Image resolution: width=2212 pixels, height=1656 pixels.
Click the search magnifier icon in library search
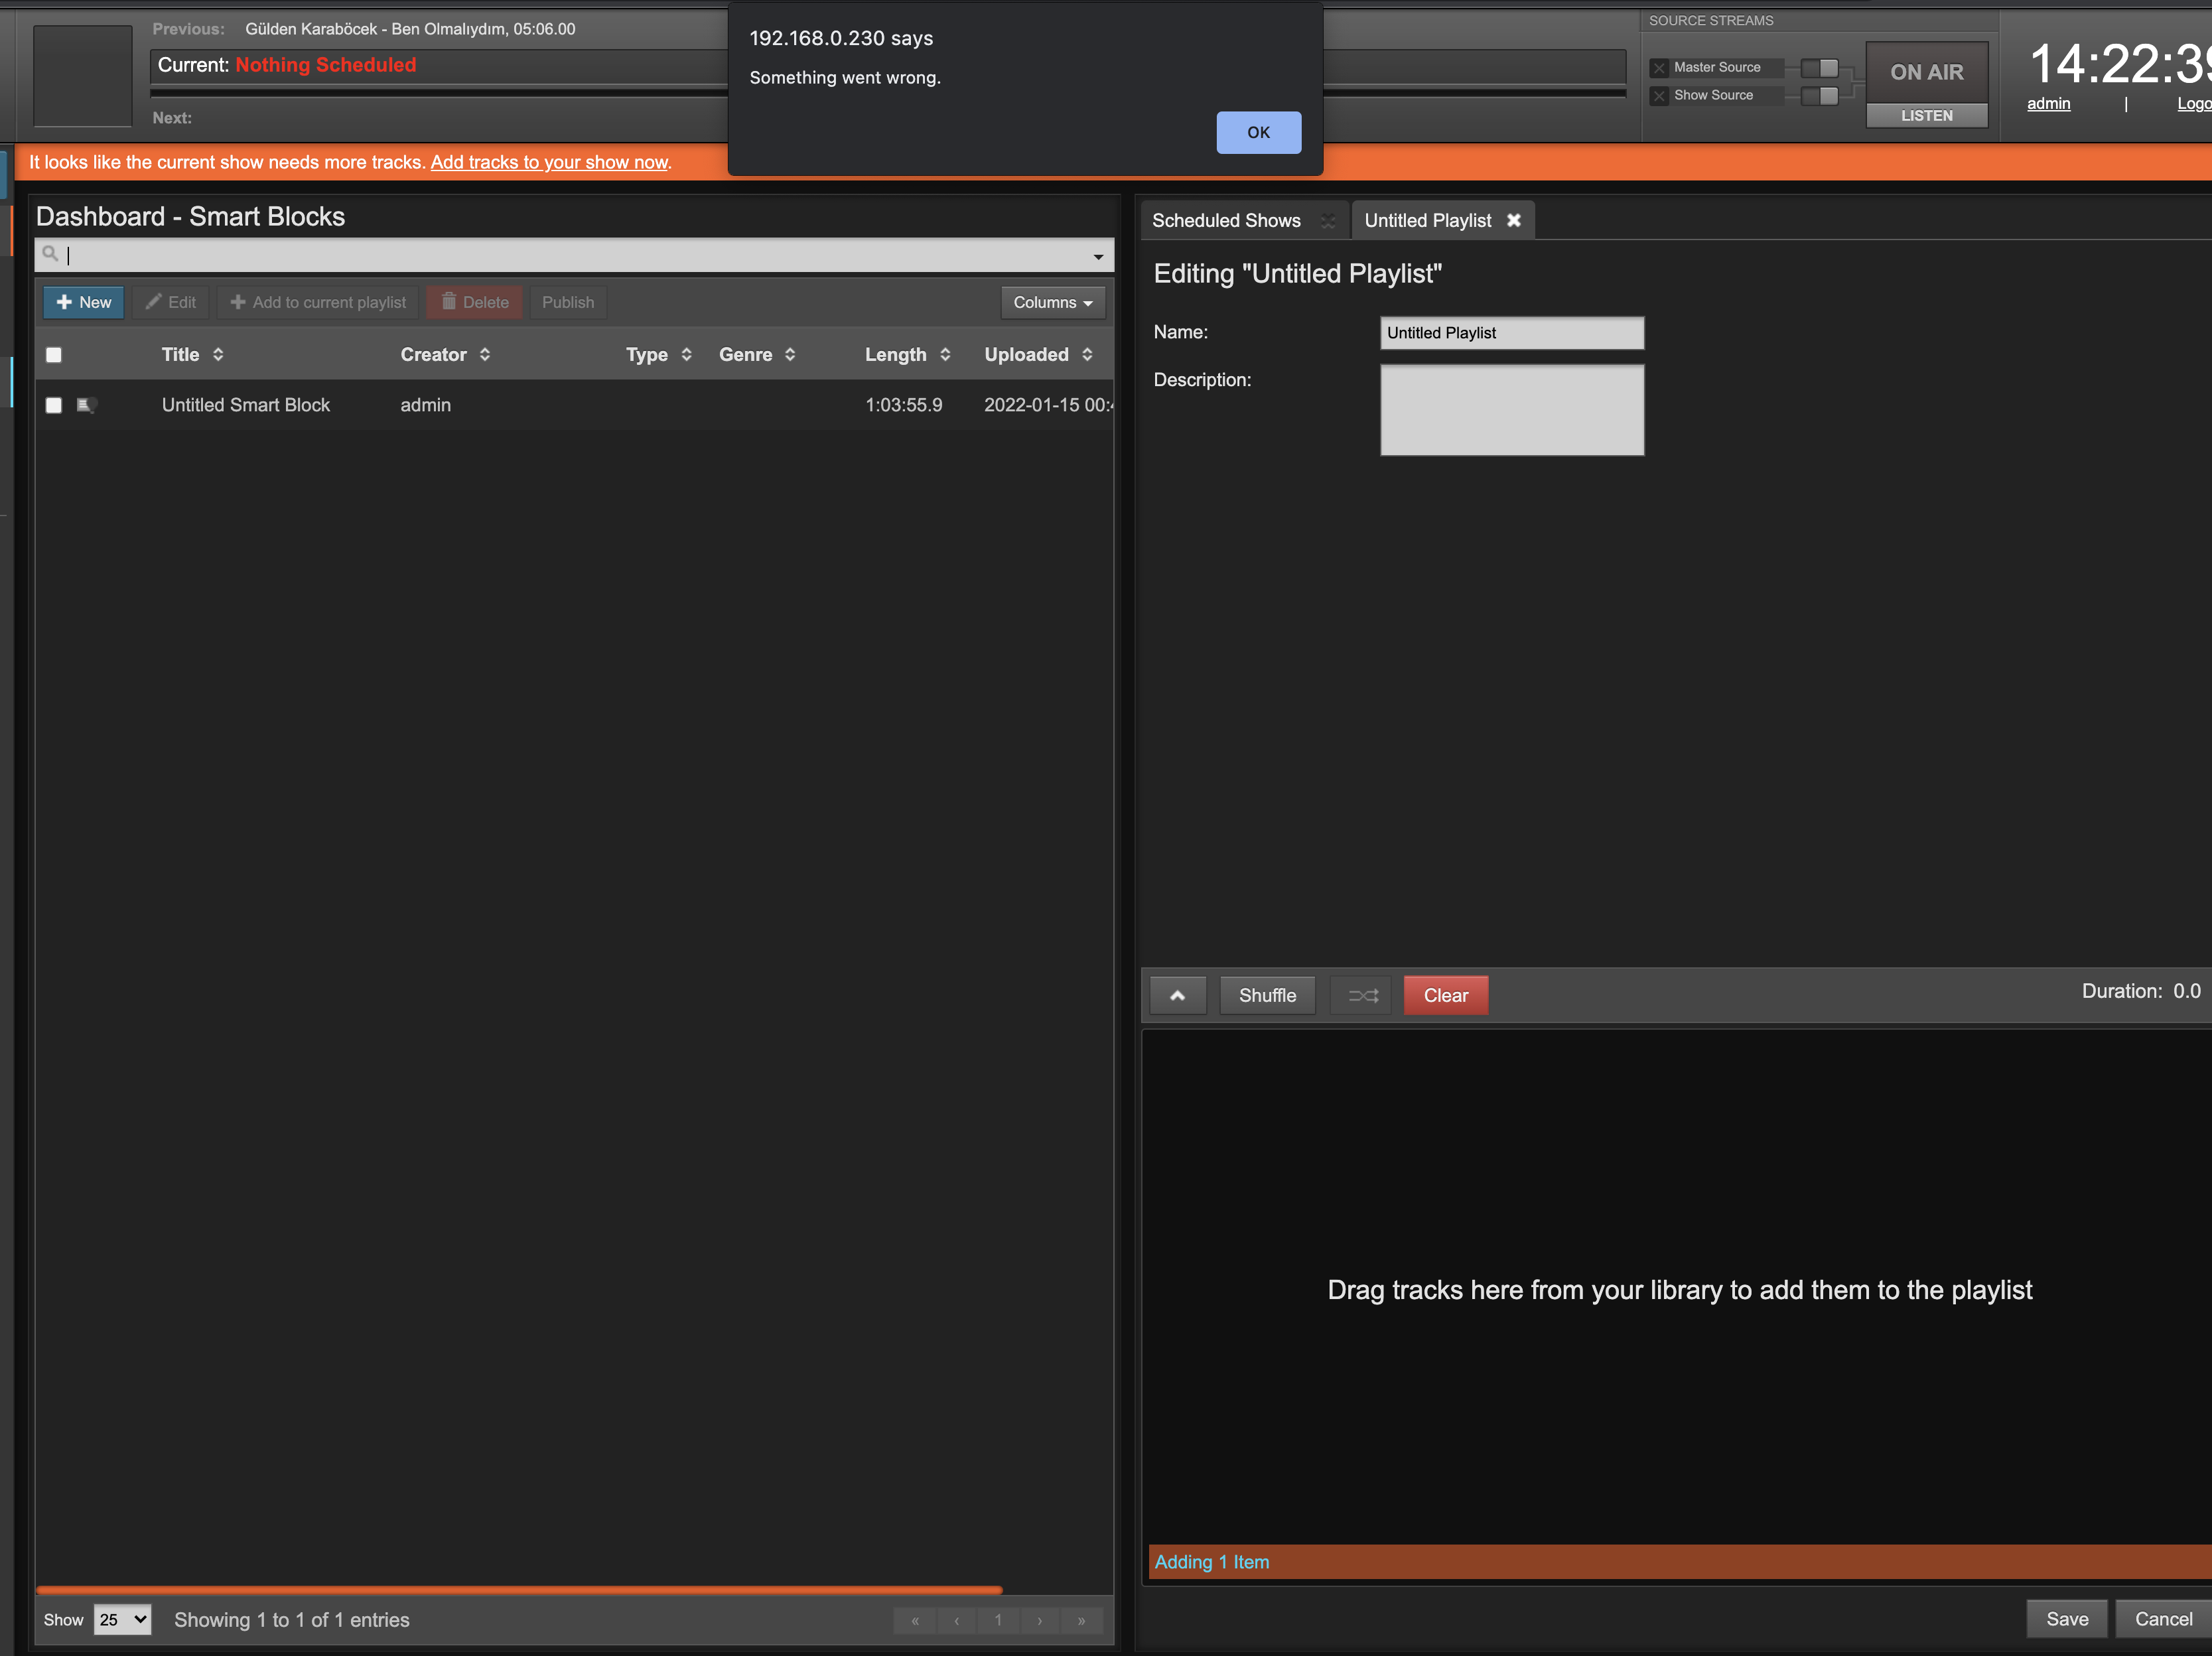51,255
